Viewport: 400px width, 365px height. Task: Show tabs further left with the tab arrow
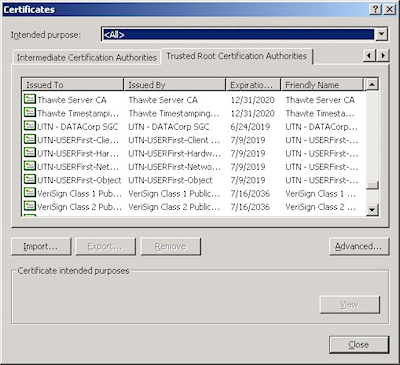[369, 55]
